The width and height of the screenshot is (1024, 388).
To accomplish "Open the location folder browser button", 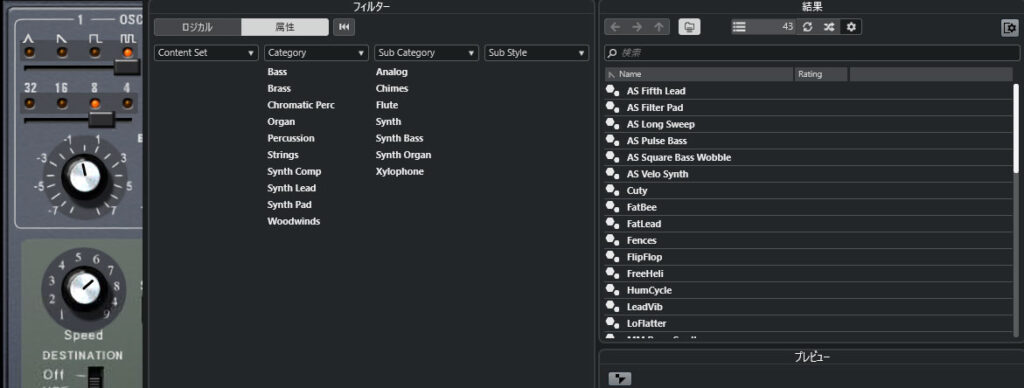I will click(690, 27).
